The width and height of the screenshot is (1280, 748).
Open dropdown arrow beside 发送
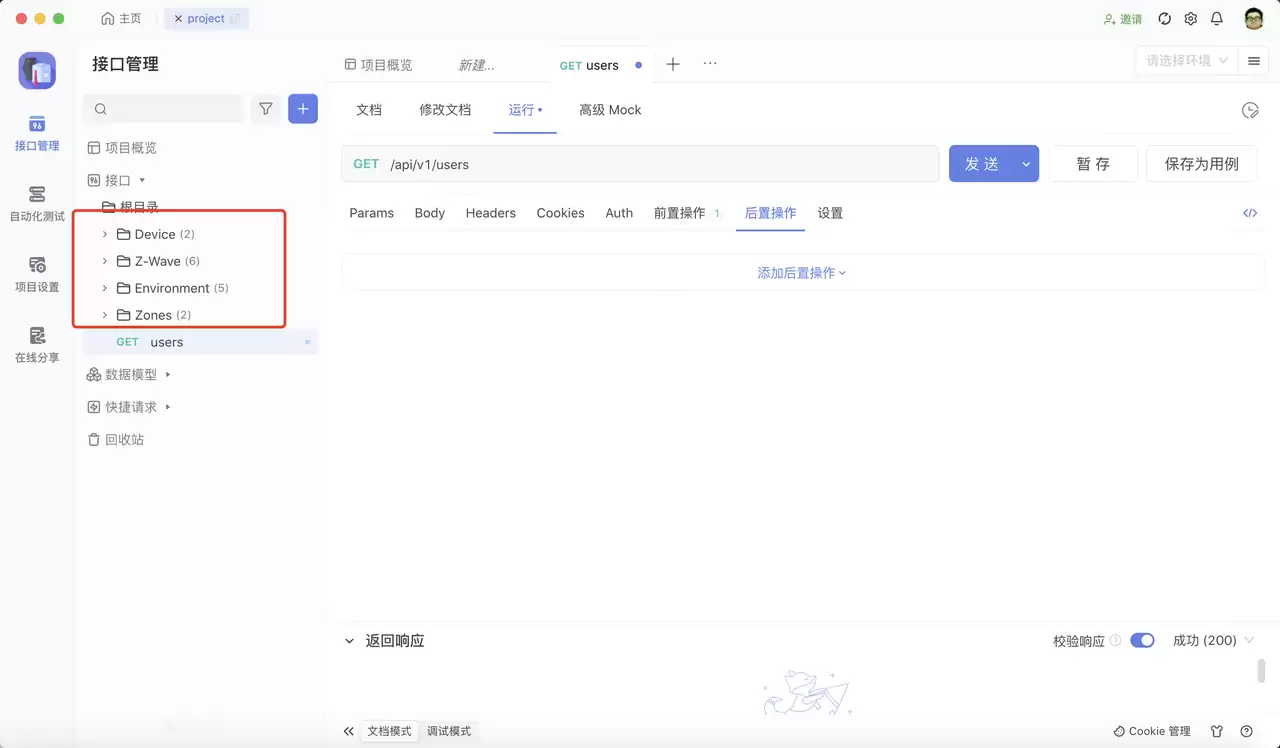(x=1026, y=164)
